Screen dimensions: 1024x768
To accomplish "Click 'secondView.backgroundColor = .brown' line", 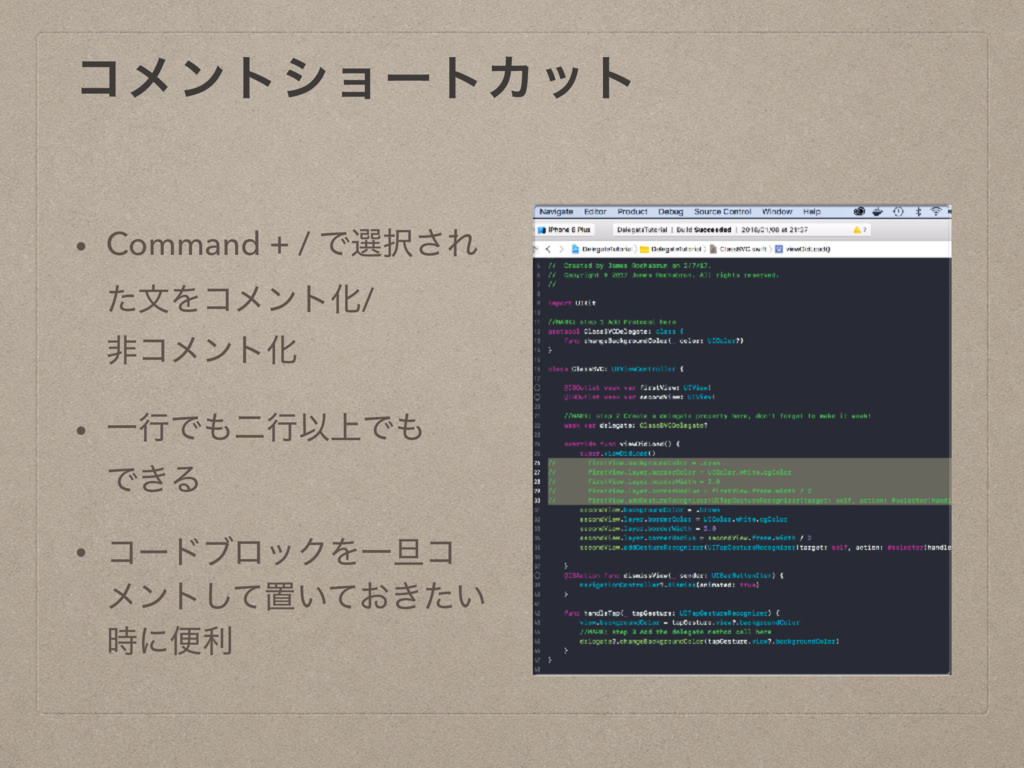I will [650, 509].
